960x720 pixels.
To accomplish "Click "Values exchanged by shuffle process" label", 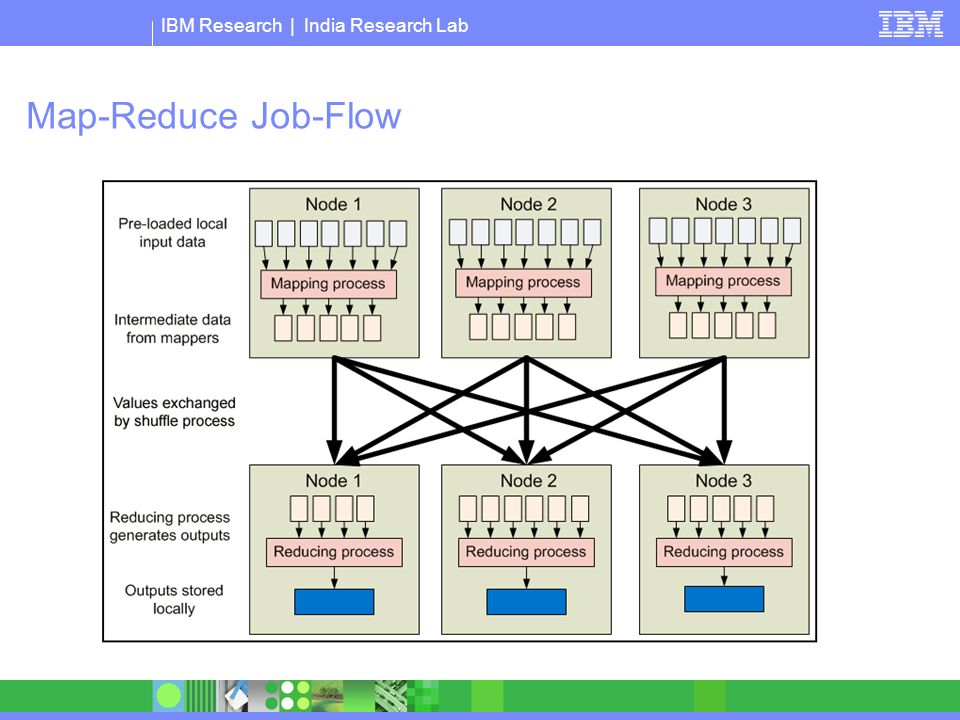I will (x=174, y=411).
